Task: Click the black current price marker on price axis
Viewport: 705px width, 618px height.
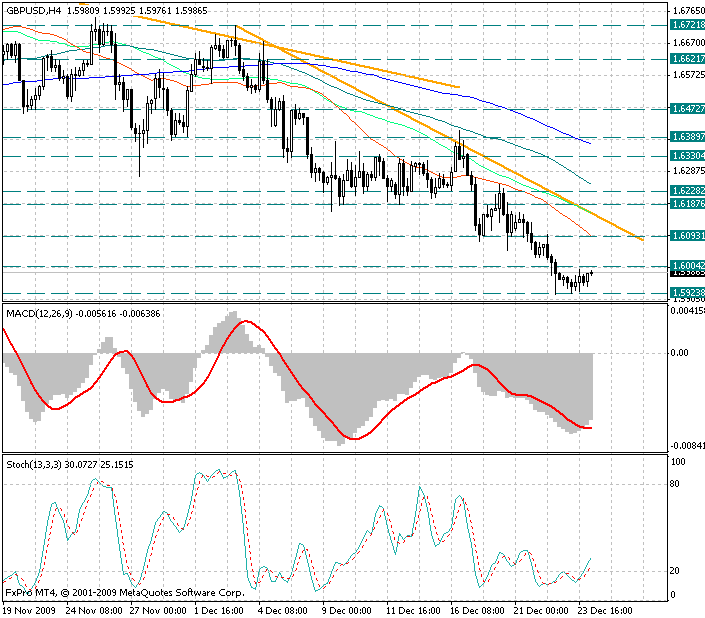Action: (687, 273)
